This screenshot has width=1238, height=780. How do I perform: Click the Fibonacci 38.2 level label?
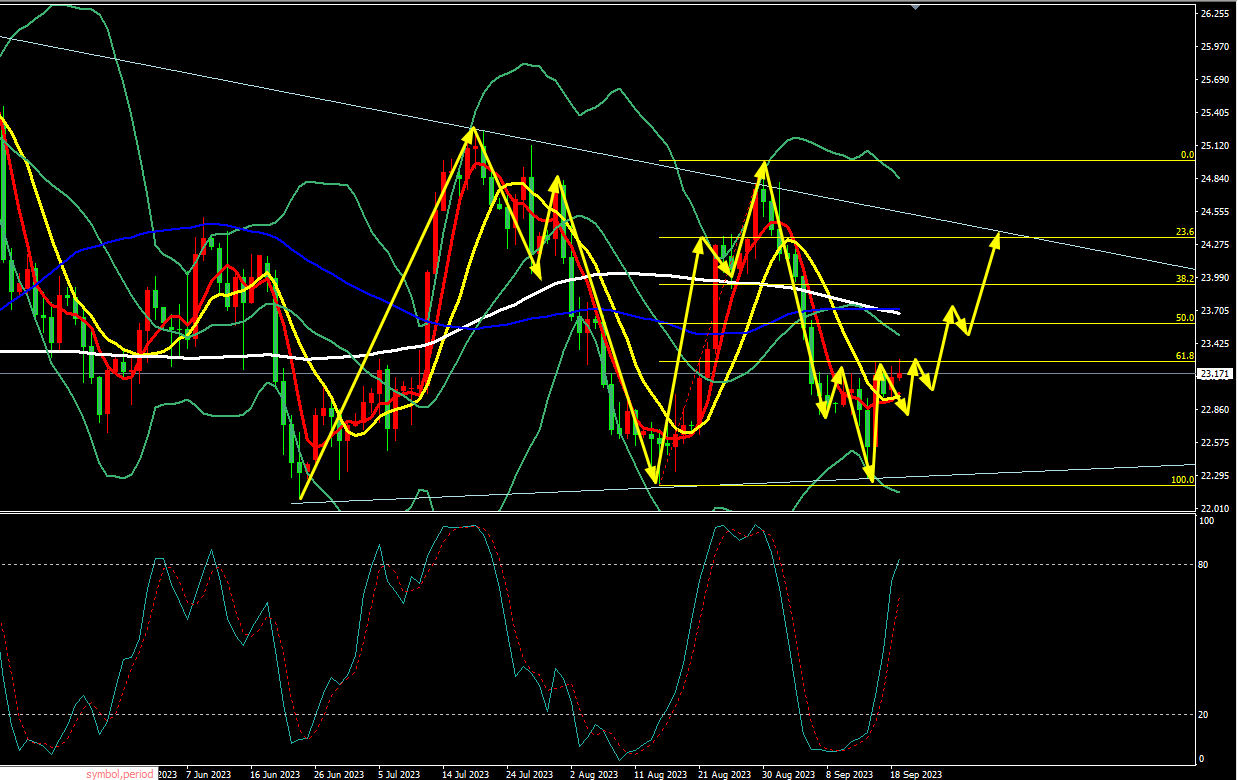pos(1185,279)
